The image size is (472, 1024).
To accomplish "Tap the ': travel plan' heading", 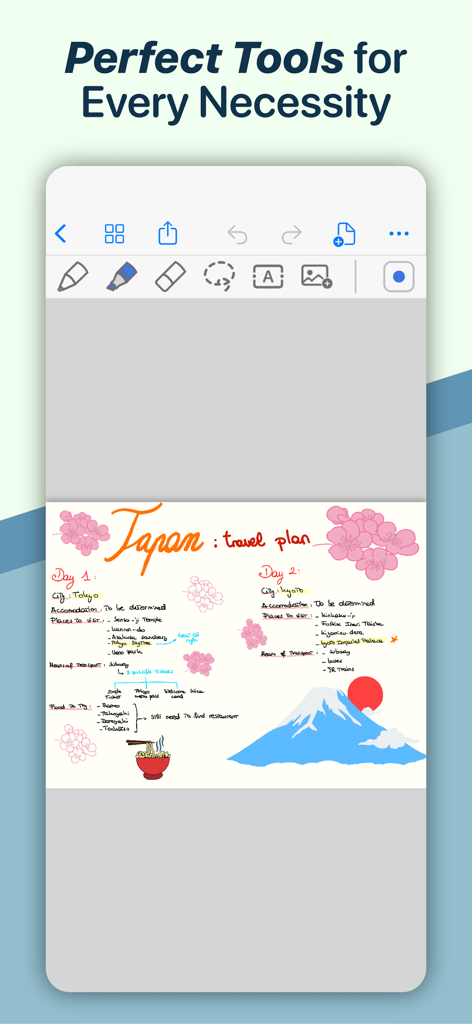I will [x=262, y=539].
